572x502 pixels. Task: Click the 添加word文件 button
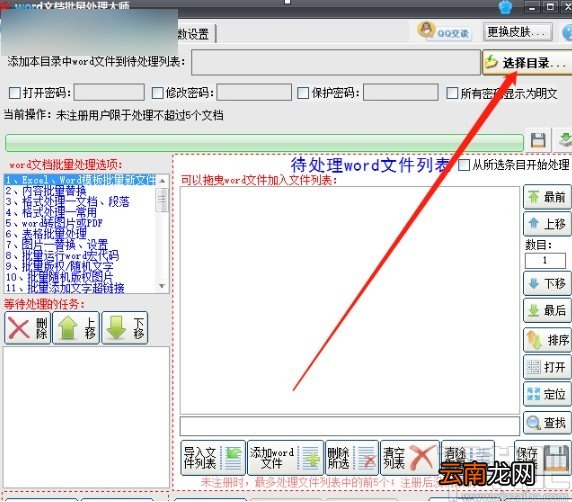click(285, 458)
